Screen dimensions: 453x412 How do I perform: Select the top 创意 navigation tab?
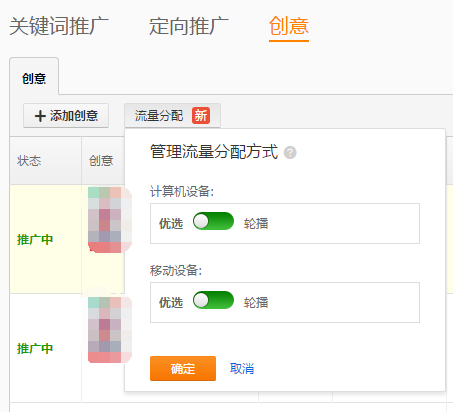289,26
